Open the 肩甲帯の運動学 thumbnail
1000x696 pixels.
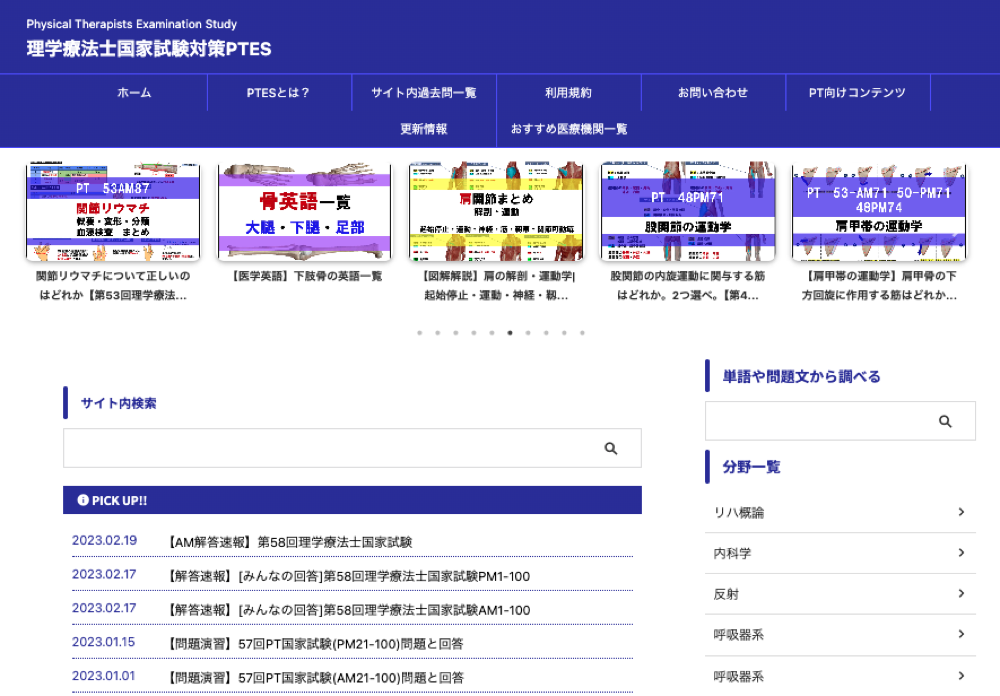point(879,211)
